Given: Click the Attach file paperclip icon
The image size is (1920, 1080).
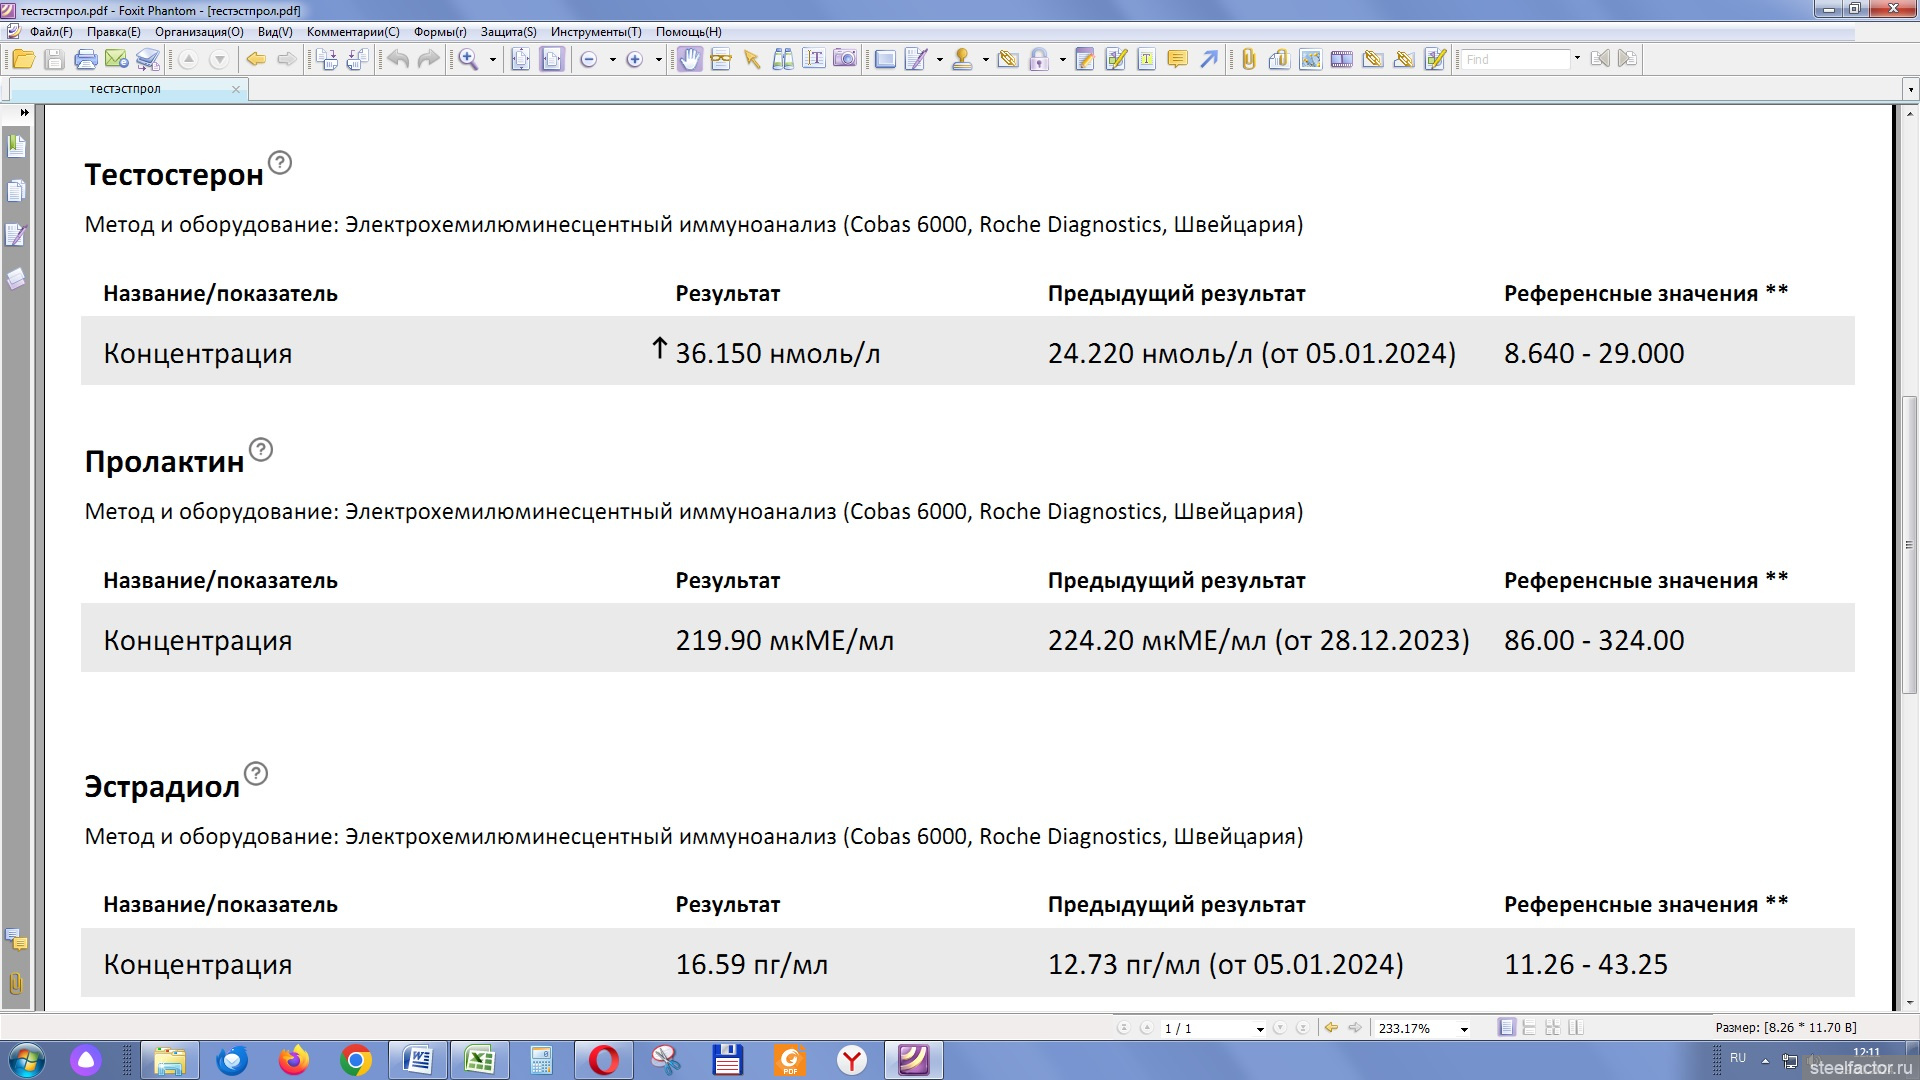Looking at the screenshot, I should [1248, 59].
